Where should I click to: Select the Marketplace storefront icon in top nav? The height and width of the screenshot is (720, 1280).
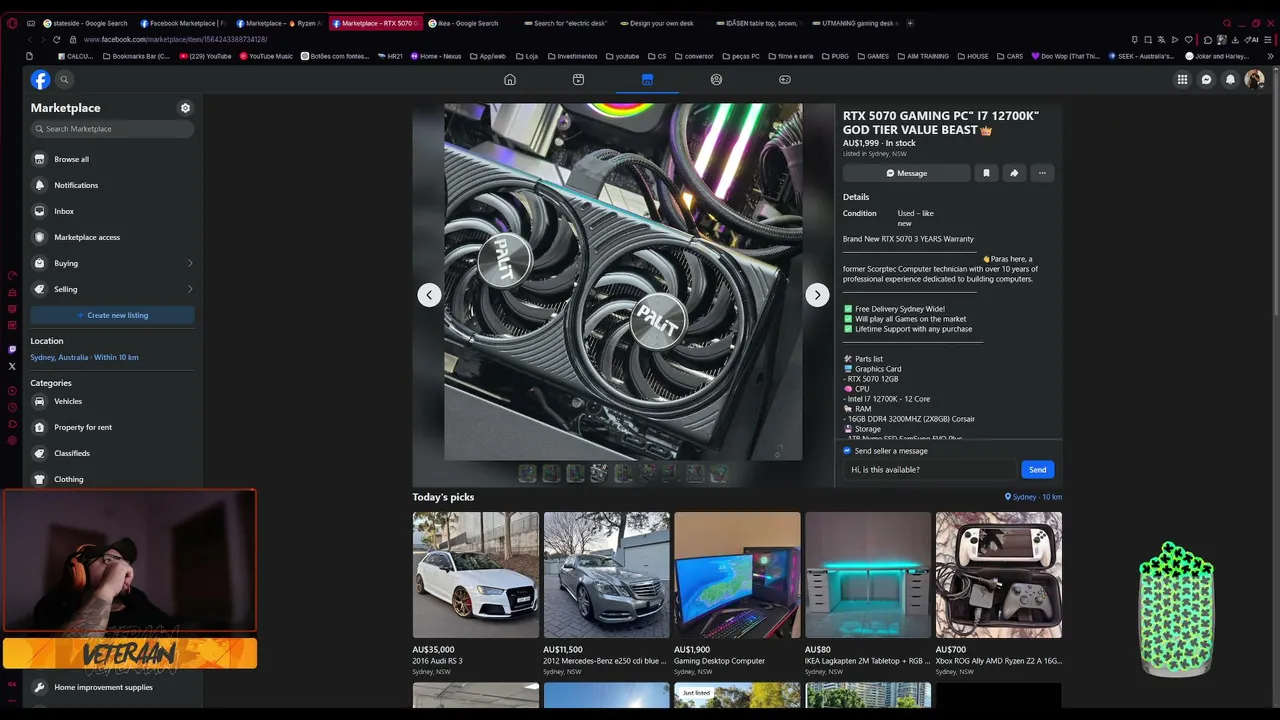647,80
